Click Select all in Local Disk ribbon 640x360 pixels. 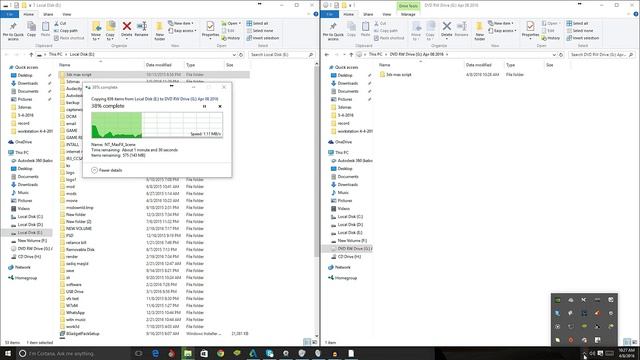(257, 24)
